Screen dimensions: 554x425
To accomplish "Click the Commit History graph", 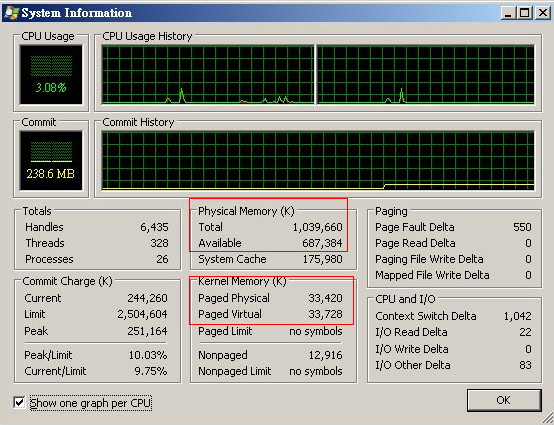I will click(318, 161).
